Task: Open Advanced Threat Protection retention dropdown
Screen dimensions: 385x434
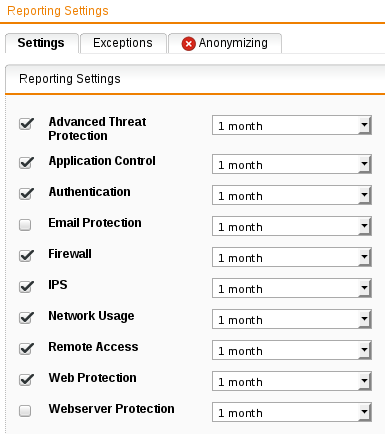Action: tap(292, 125)
